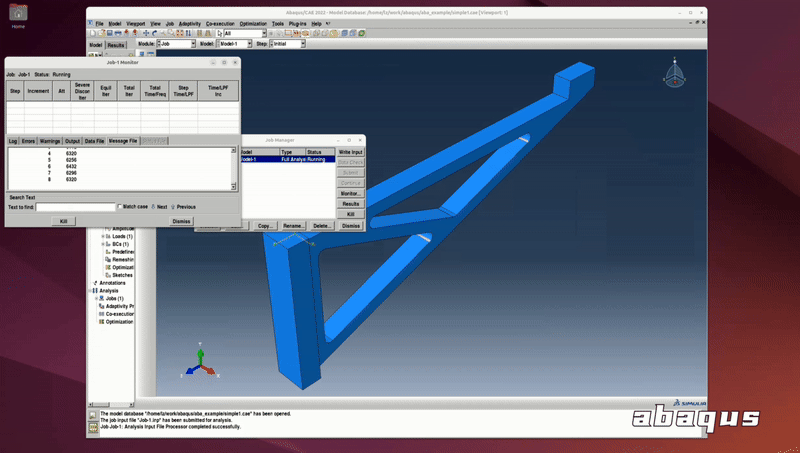Click the Auto-fit view toolbar icon

click(x=180, y=33)
